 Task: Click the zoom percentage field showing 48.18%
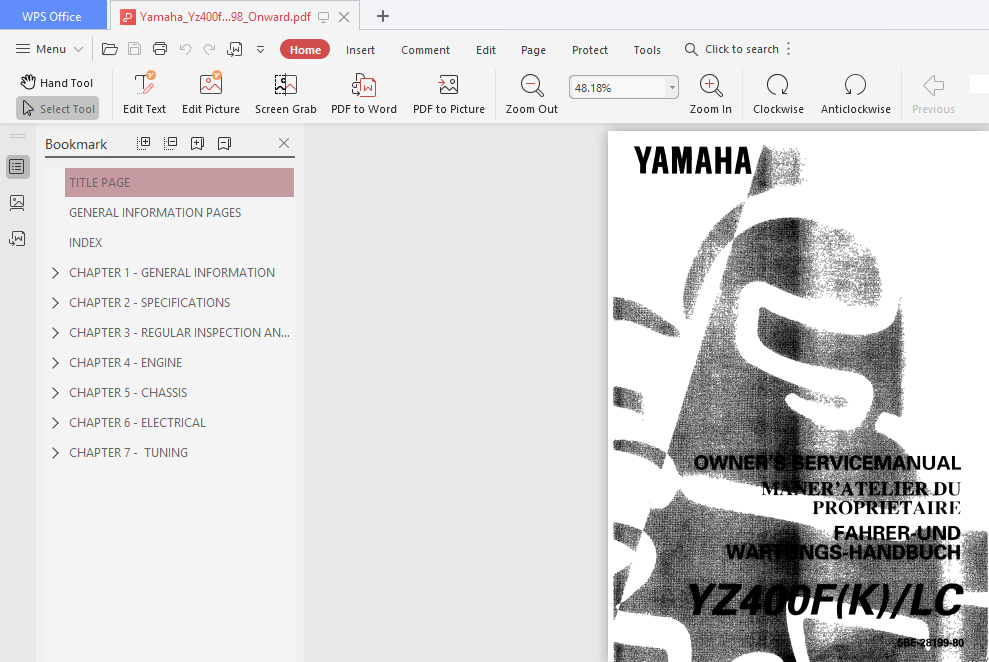tap(617, 88)
